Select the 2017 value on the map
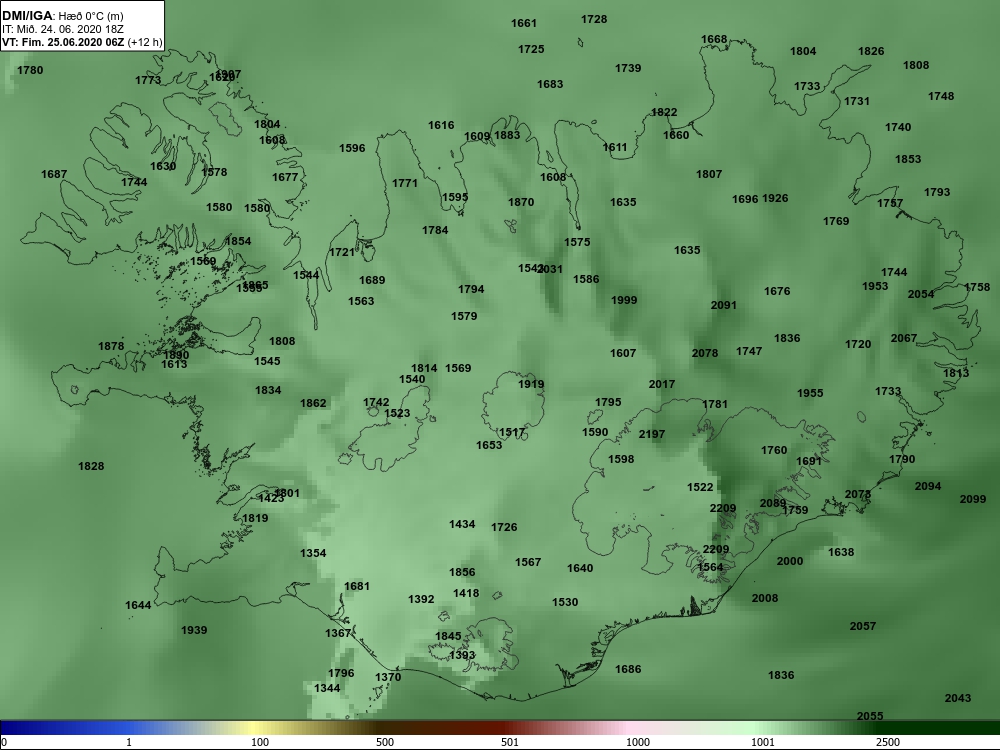1000x750 pixels. 661,385
